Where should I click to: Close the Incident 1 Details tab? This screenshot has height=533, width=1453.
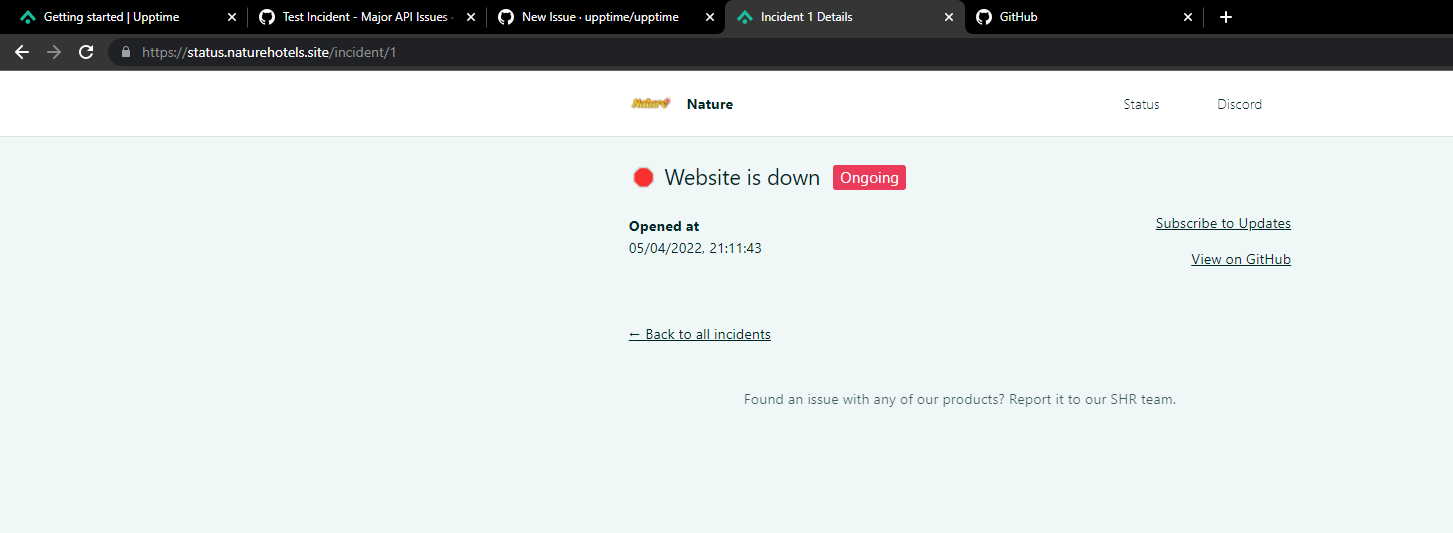pyautogui.click(x=949, y=17)
